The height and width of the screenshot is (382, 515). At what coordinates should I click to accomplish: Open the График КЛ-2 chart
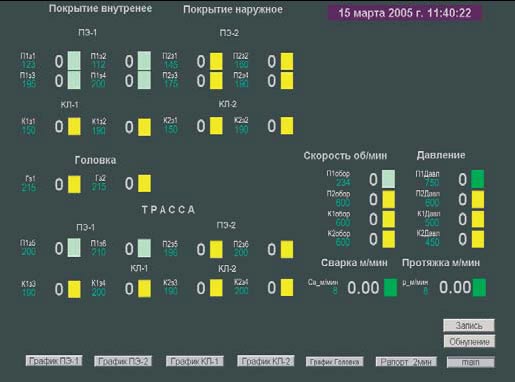point(266,361)
